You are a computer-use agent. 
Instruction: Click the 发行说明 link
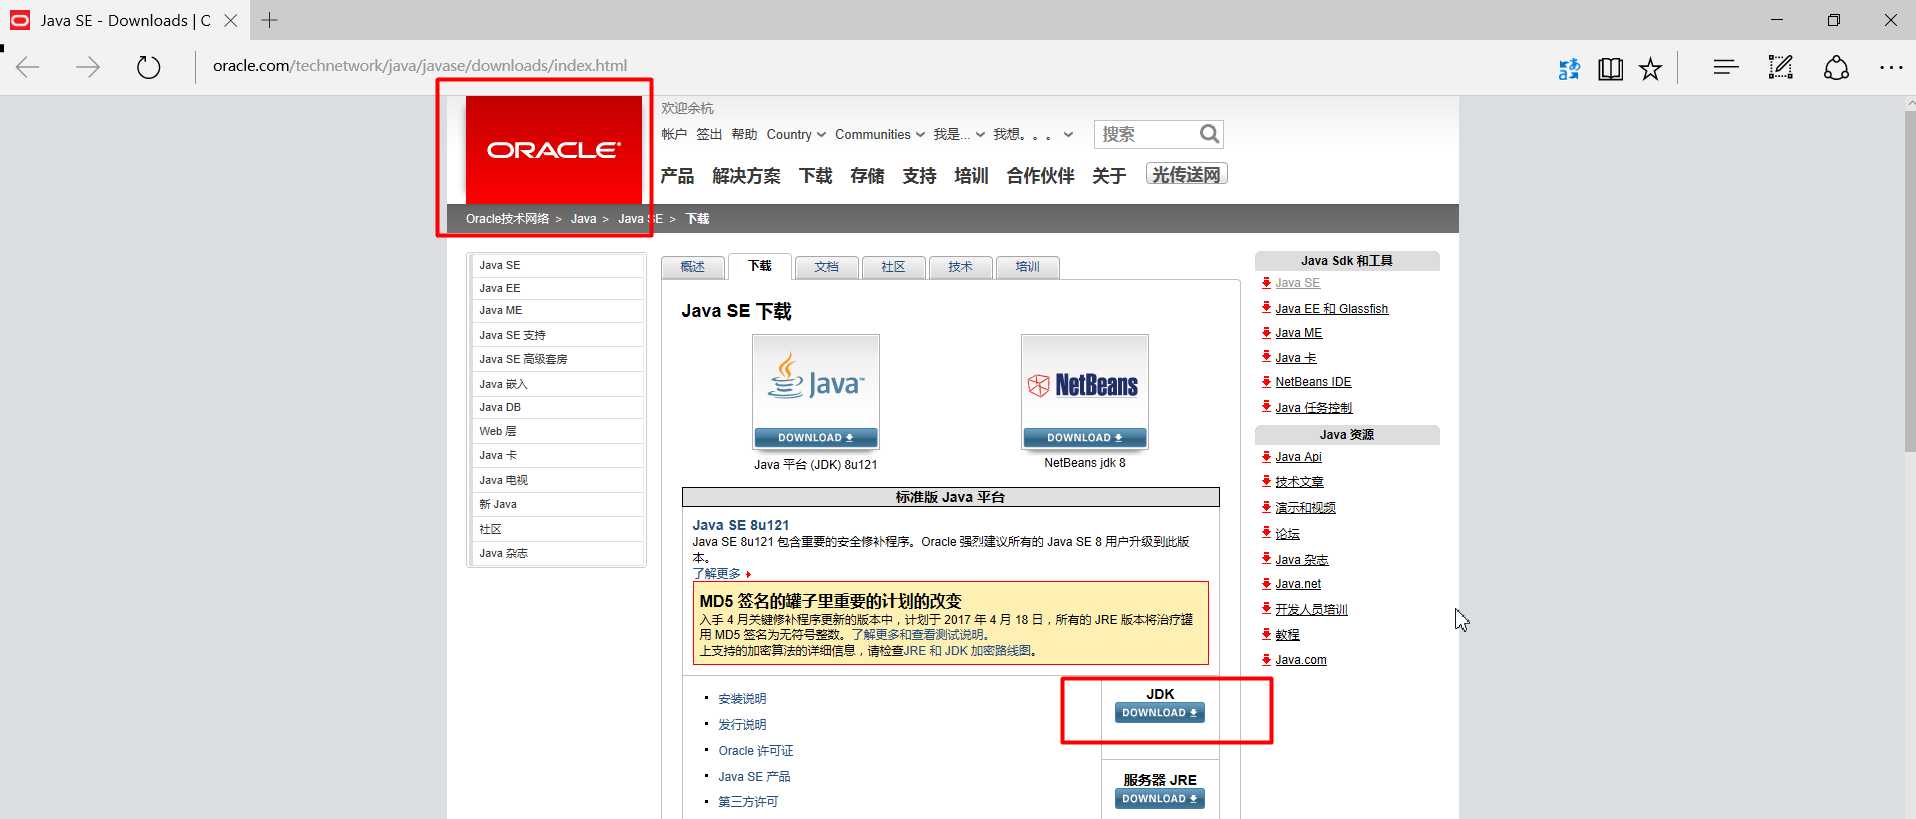[x=742, y=725]
